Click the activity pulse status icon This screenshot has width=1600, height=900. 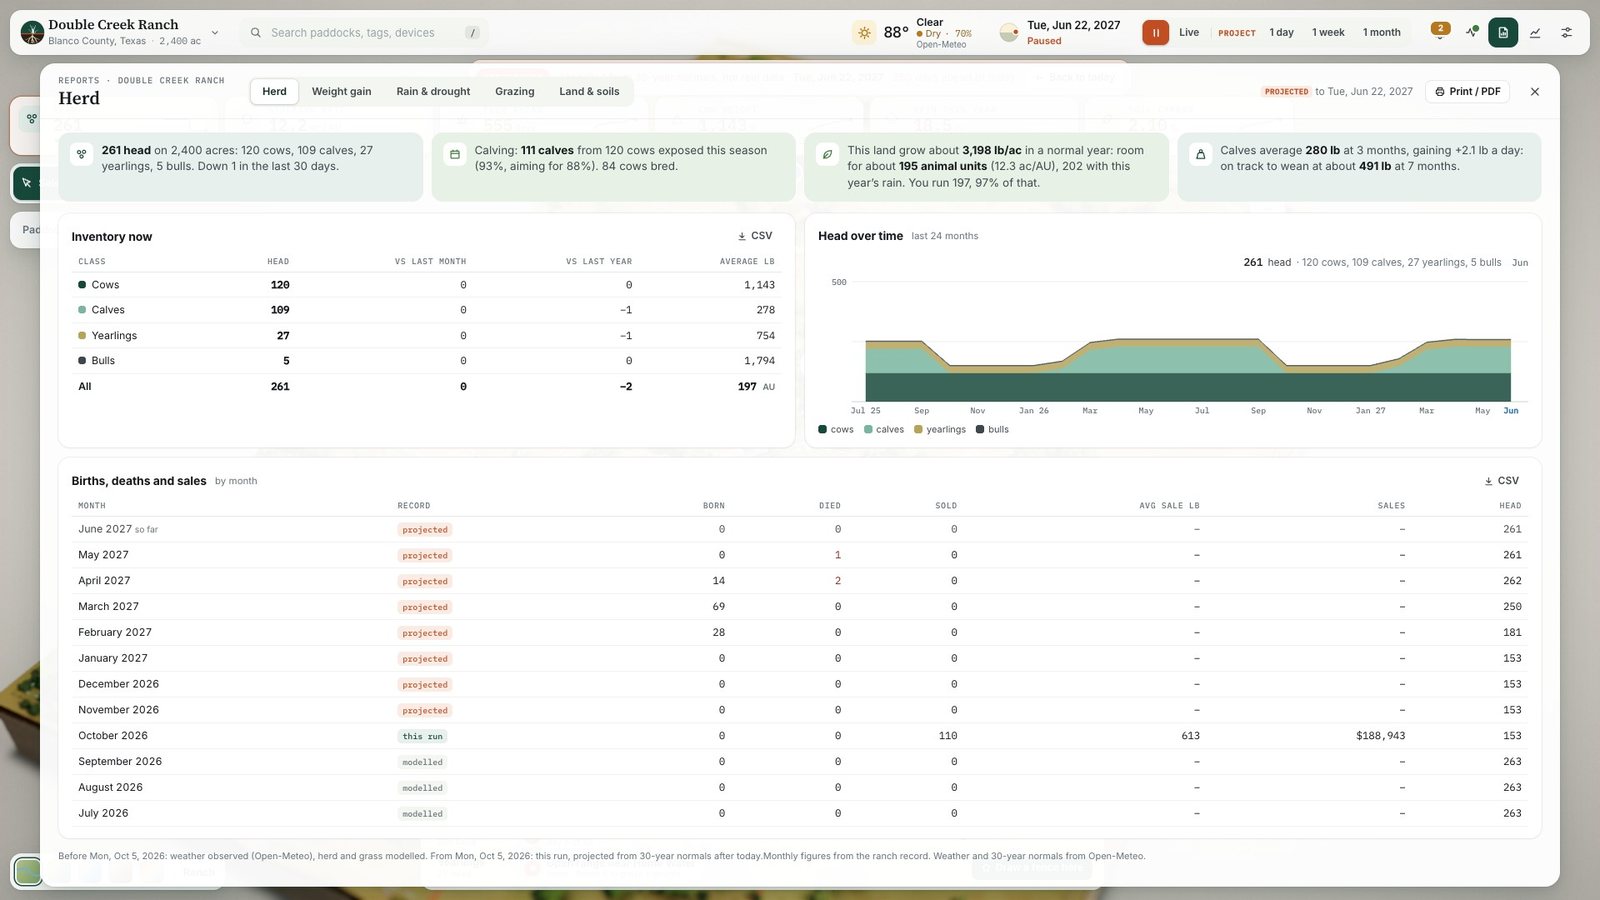tap(1472, 32)
